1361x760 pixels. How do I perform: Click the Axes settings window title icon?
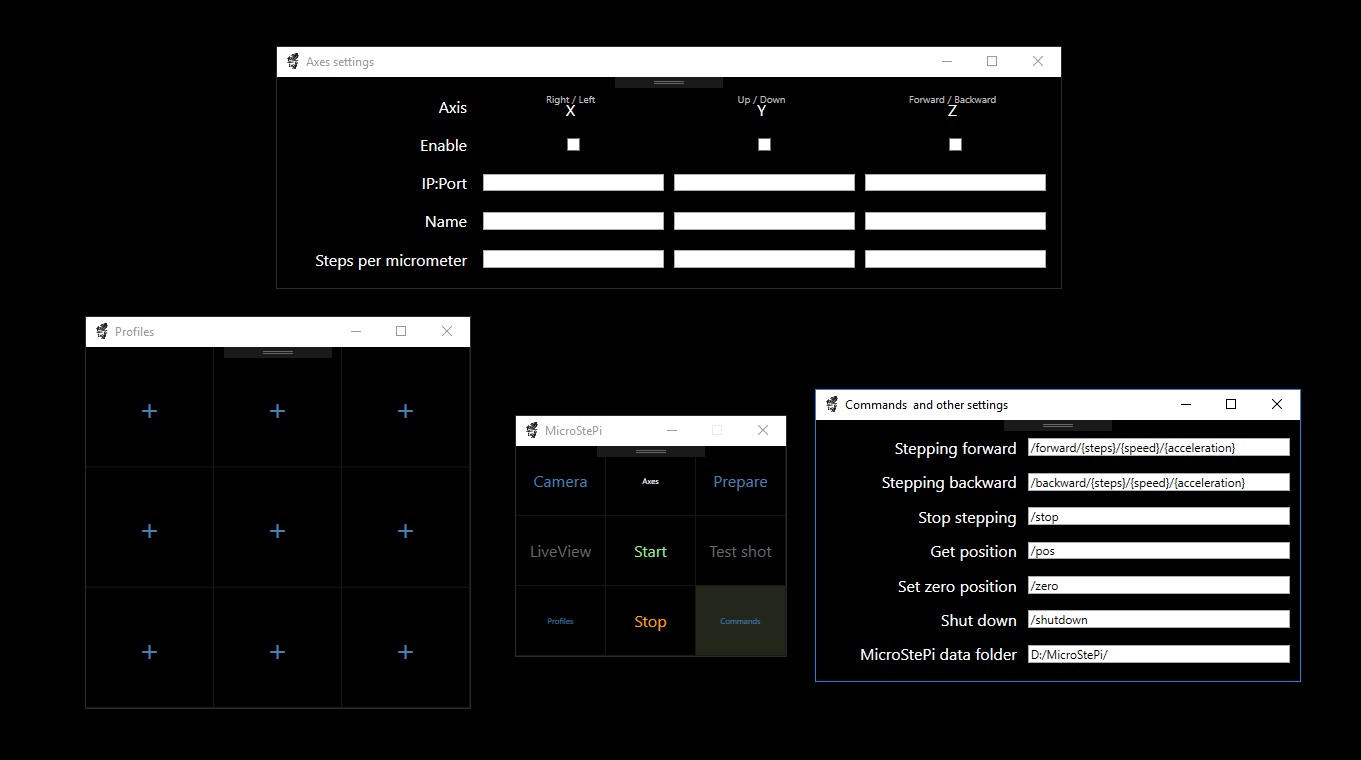pyautogui.click(x=293, y=62)
